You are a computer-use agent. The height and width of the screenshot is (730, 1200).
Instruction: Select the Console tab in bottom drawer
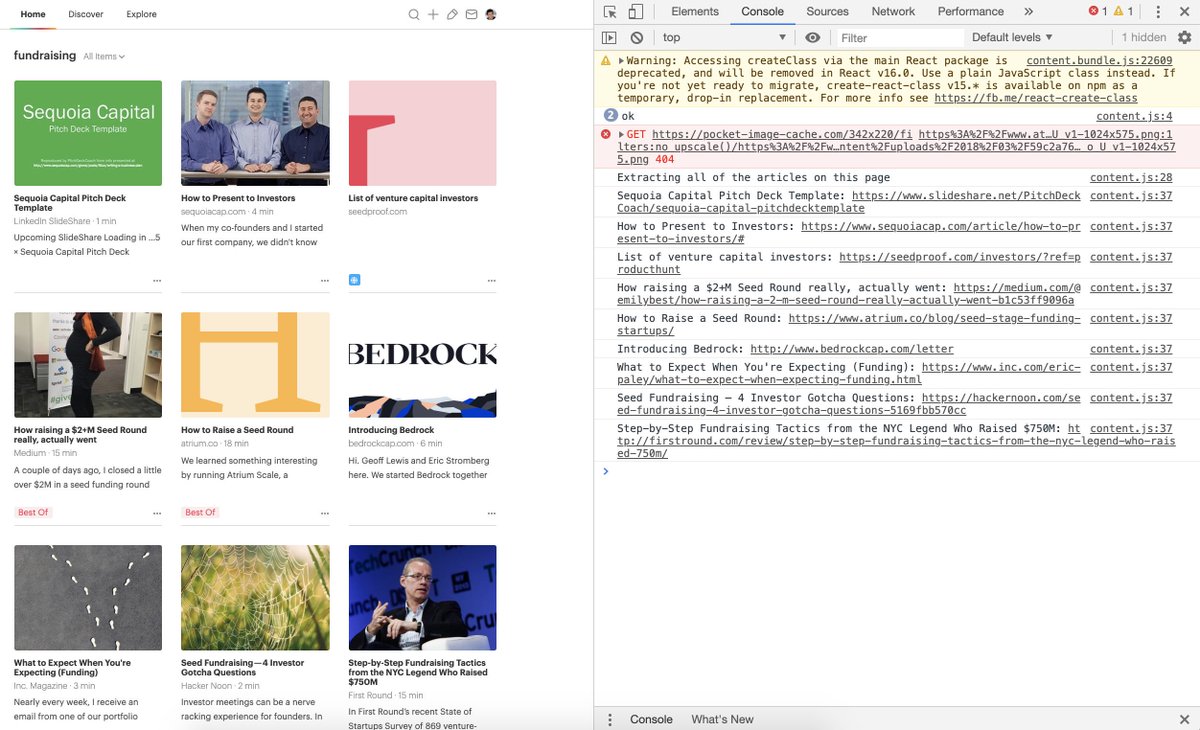651,719
